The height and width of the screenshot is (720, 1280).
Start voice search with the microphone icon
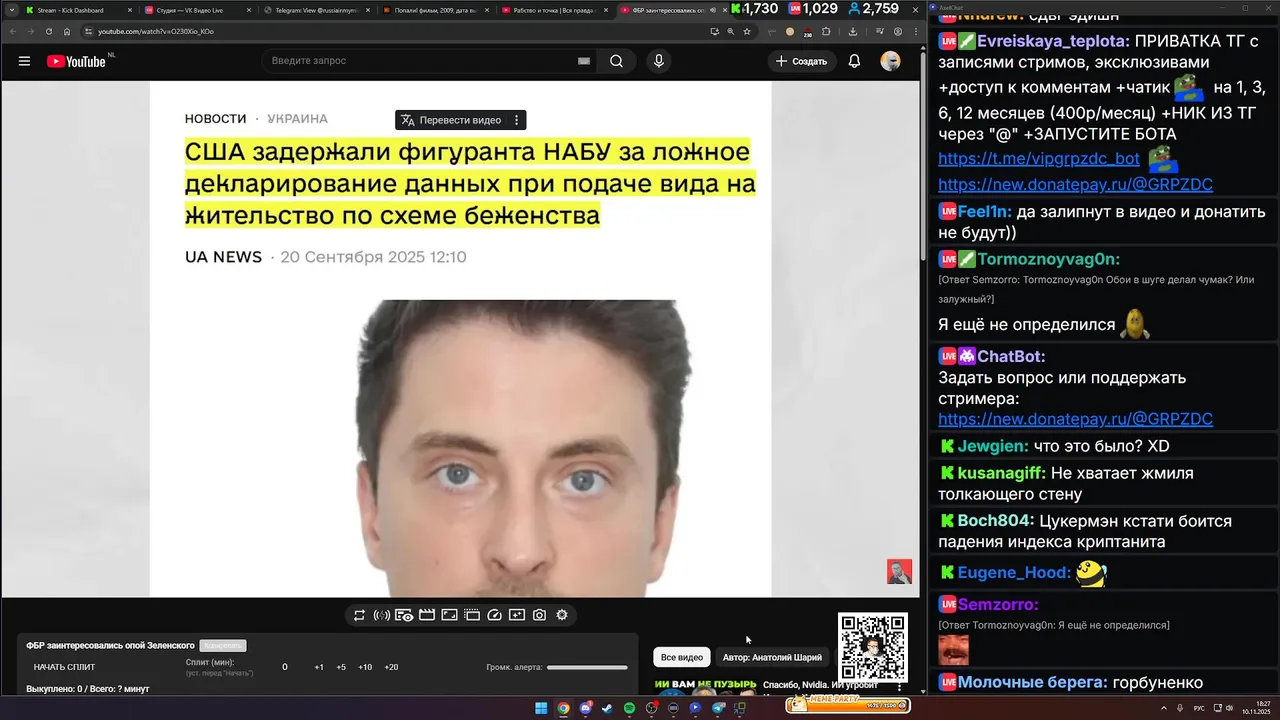pyautogui.click(x=658, y=61)
